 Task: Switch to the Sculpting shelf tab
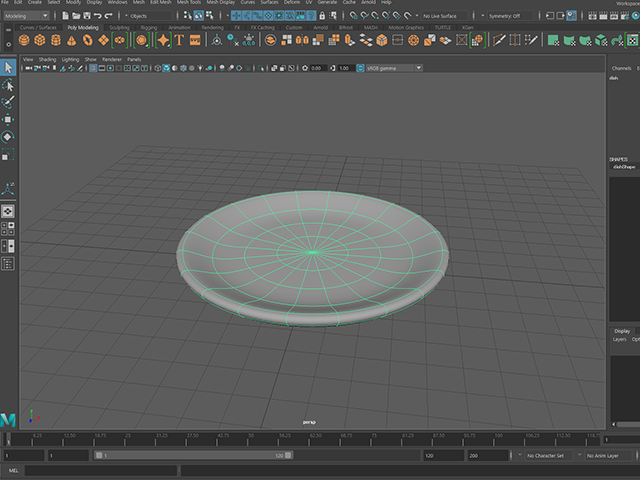click(119, 27)
